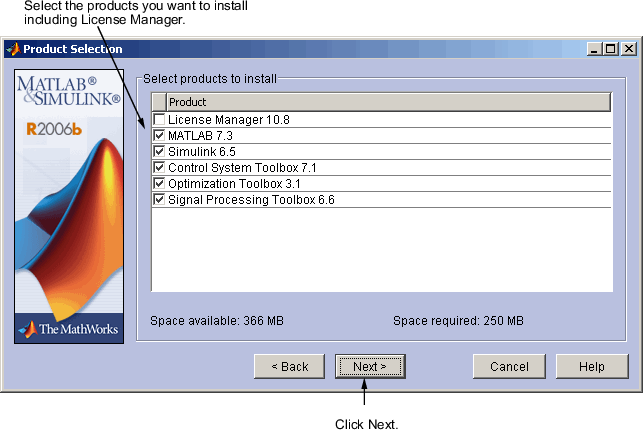The image size is (643, 430).
Task: Uncheck Optimization Toolbox 3.1 checkbox
Action: tap(159, 183)
